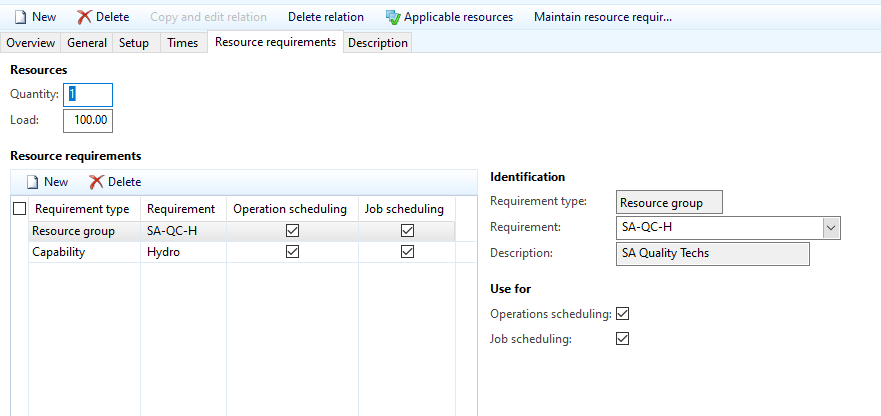The image size is (881, 416).
Task: Select the Hydro requirement cell
Action: tap(183, 252)
